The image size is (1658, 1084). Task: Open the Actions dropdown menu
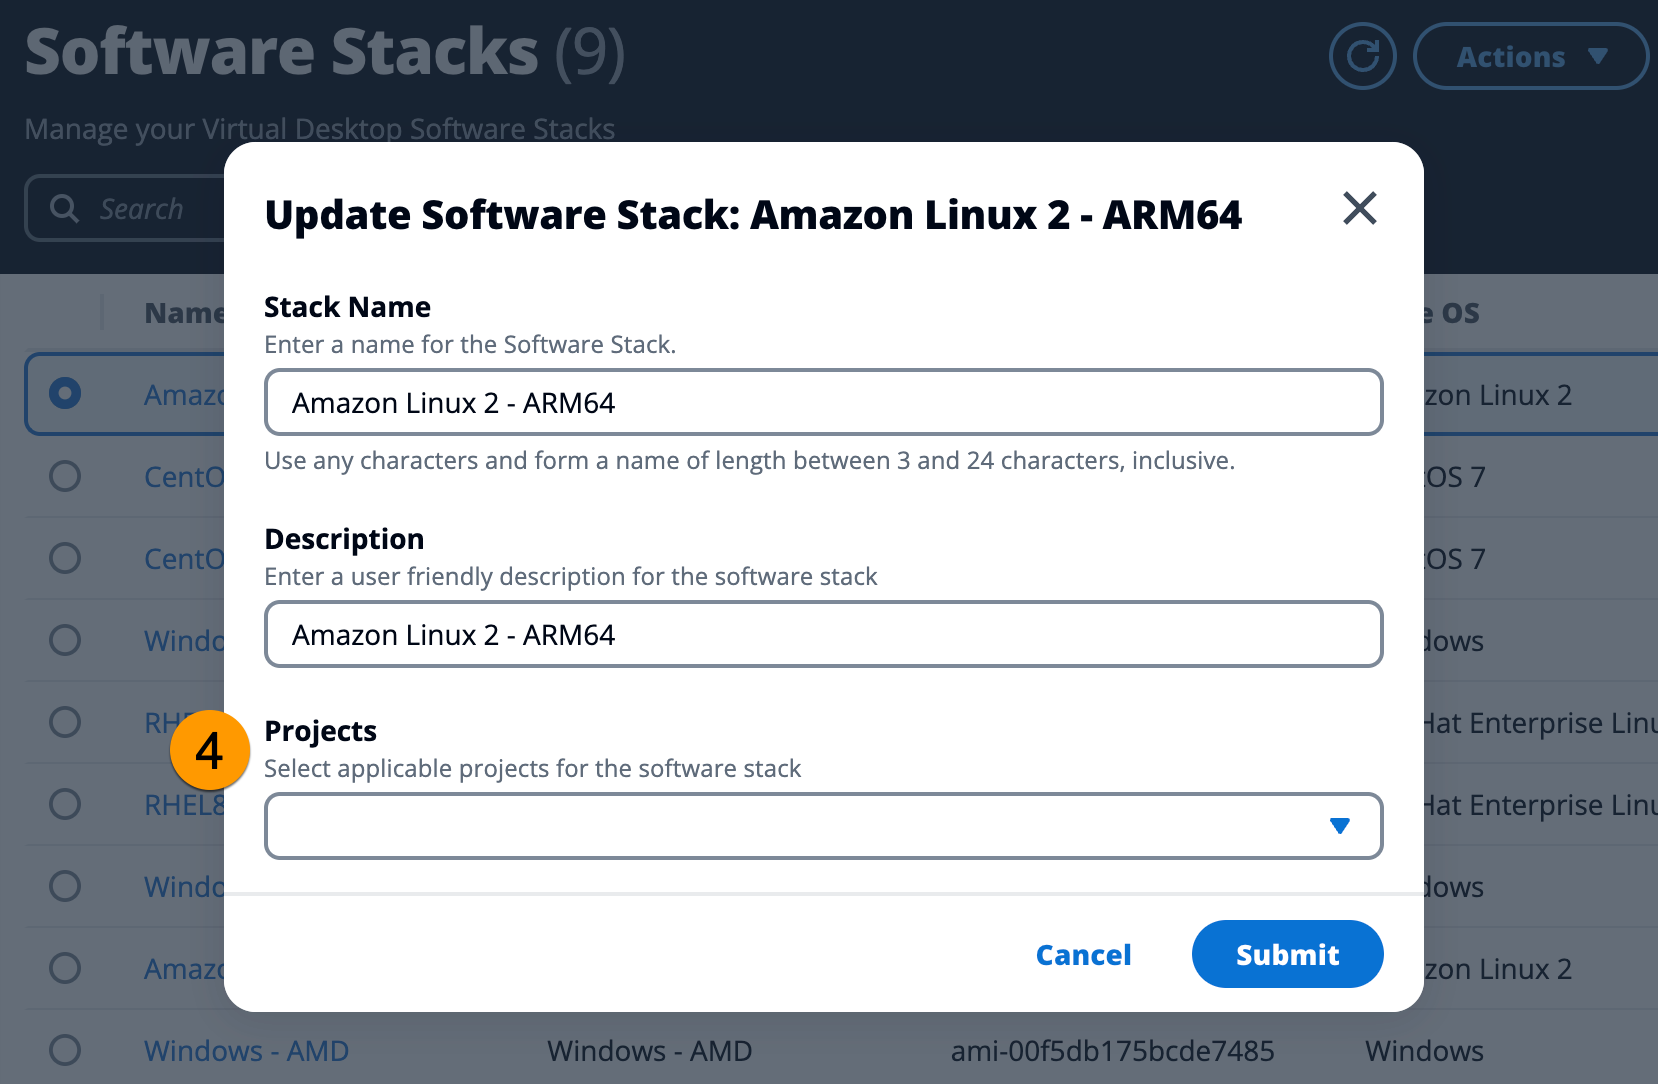coord(1530,56)
